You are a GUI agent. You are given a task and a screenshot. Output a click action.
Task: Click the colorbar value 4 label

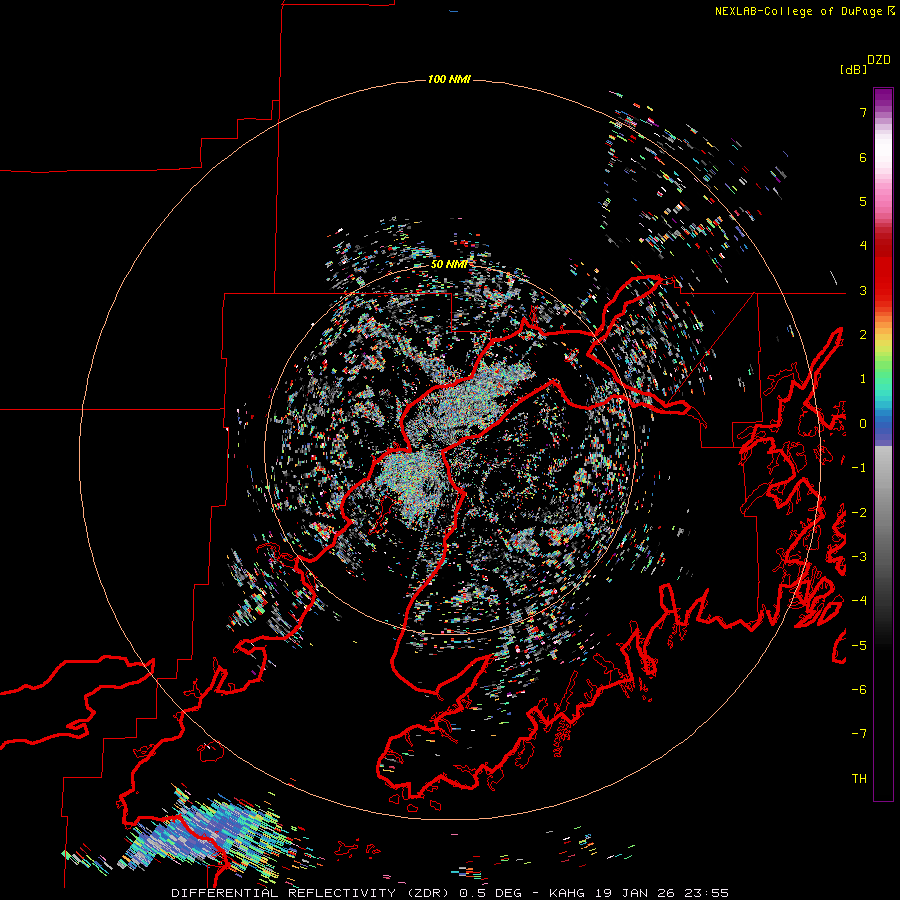point(863,246)
